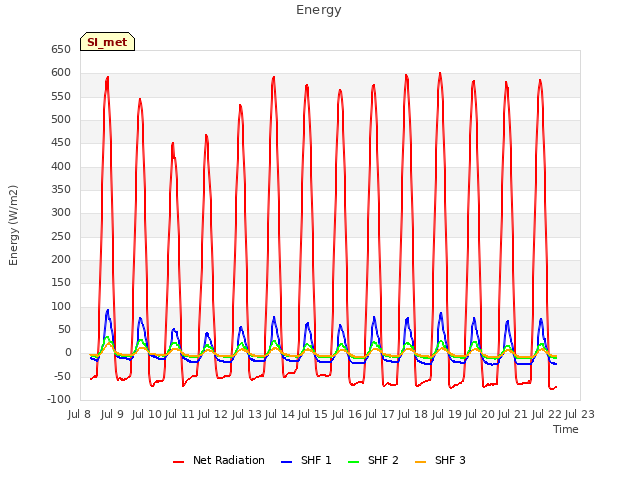
Task: Click the 150 y-axis value
Action: [x=61, y=283]
